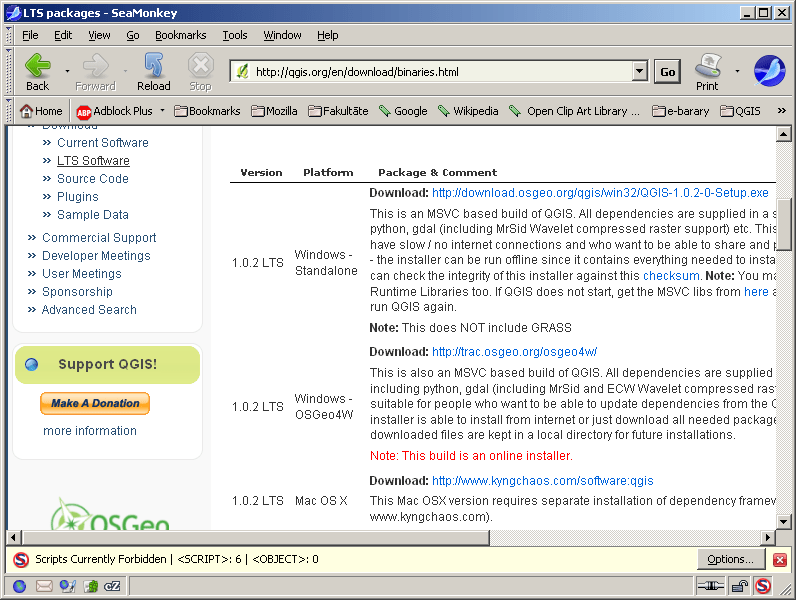
Task: Open the File menu
Action: pyautogui.click(x=30, y=35)
